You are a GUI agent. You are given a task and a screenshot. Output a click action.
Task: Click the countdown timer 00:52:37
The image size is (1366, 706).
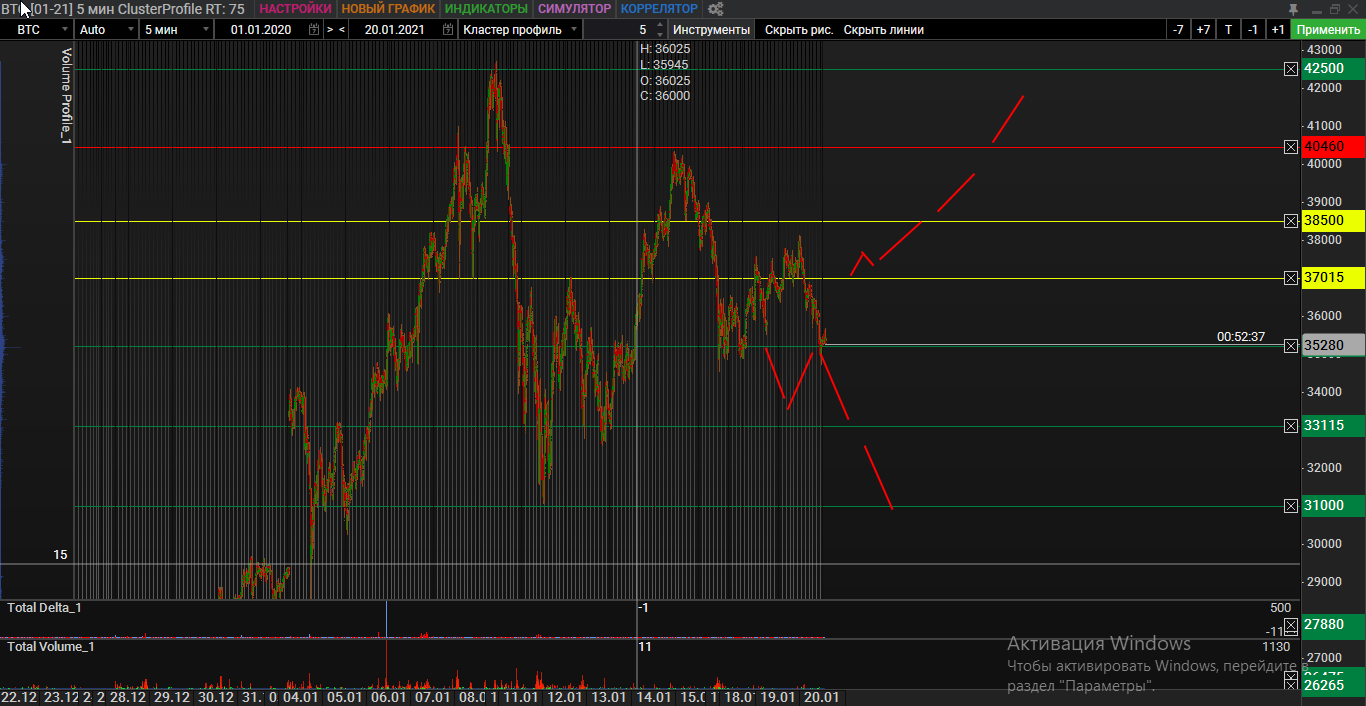coord(1241,337)
